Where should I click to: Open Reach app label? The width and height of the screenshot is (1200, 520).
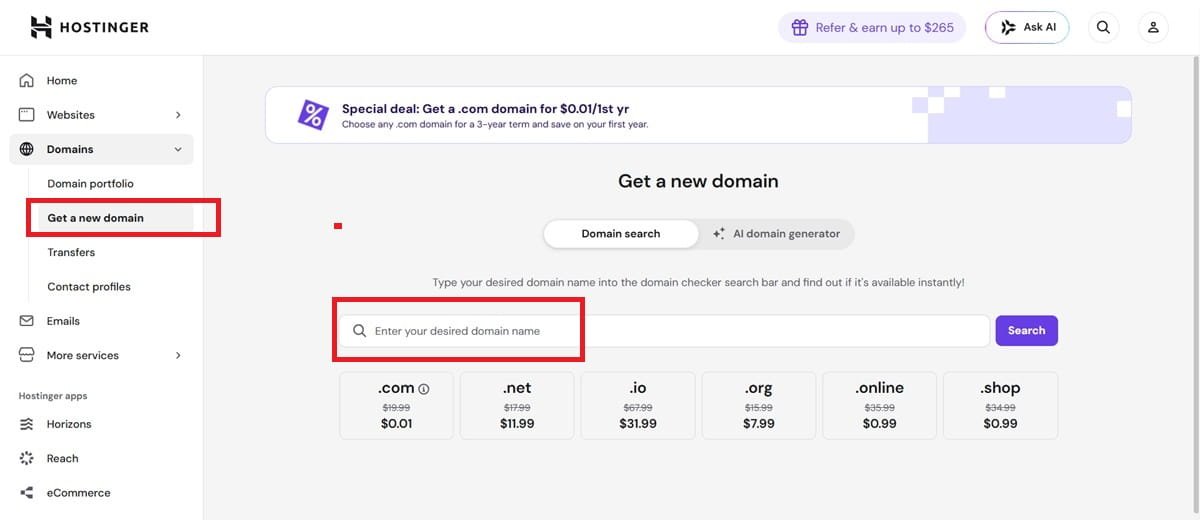click(62, 459)
